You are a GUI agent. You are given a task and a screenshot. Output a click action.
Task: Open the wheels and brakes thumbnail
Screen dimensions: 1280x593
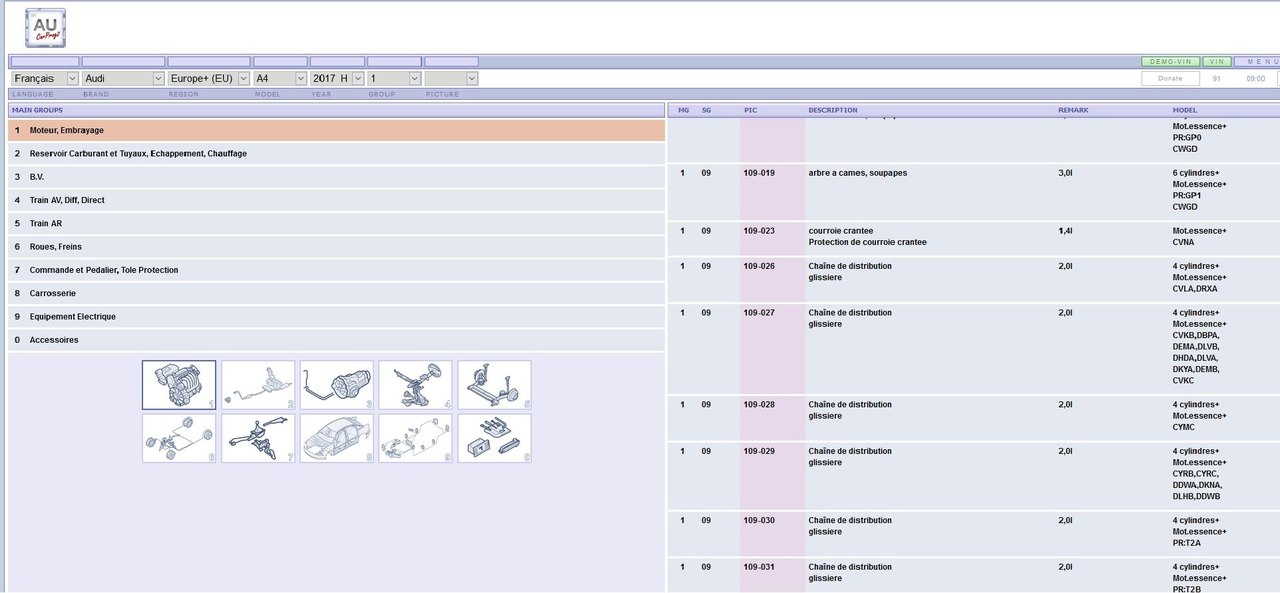(x=179, y=438)
